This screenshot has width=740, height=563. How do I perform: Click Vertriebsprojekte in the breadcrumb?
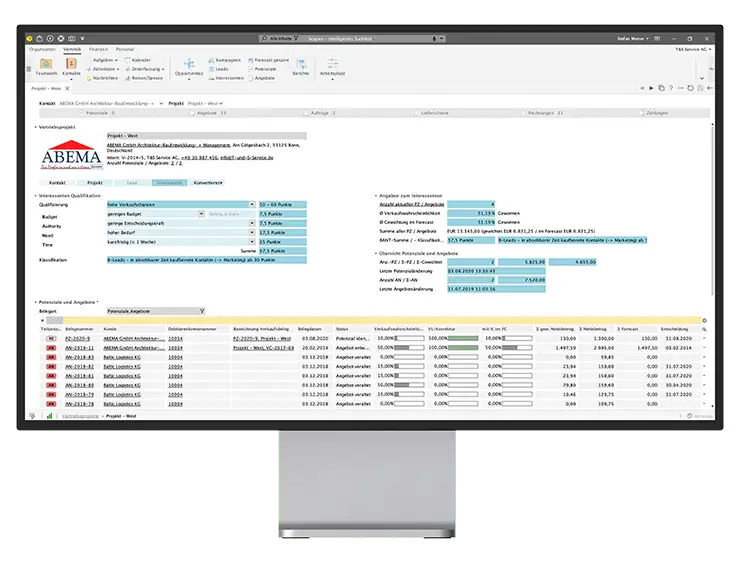click(x=81, y=416)
